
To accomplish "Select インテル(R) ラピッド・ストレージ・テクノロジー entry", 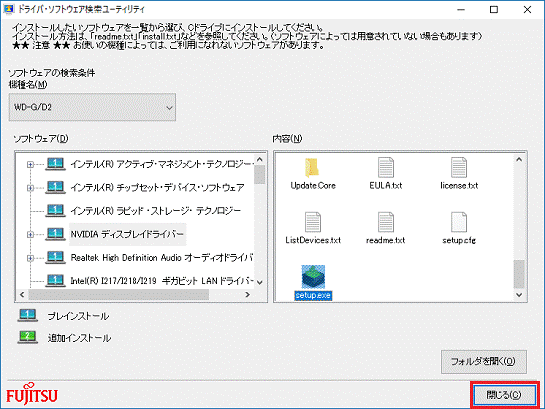I will (155, 211).
